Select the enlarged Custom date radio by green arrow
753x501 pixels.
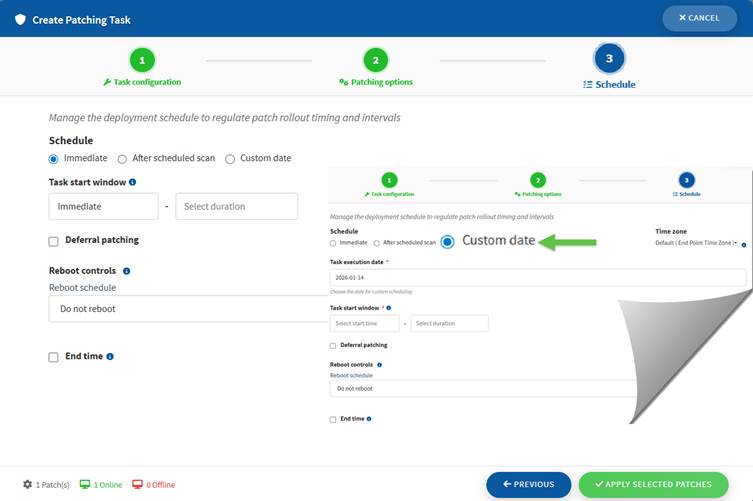447,241
